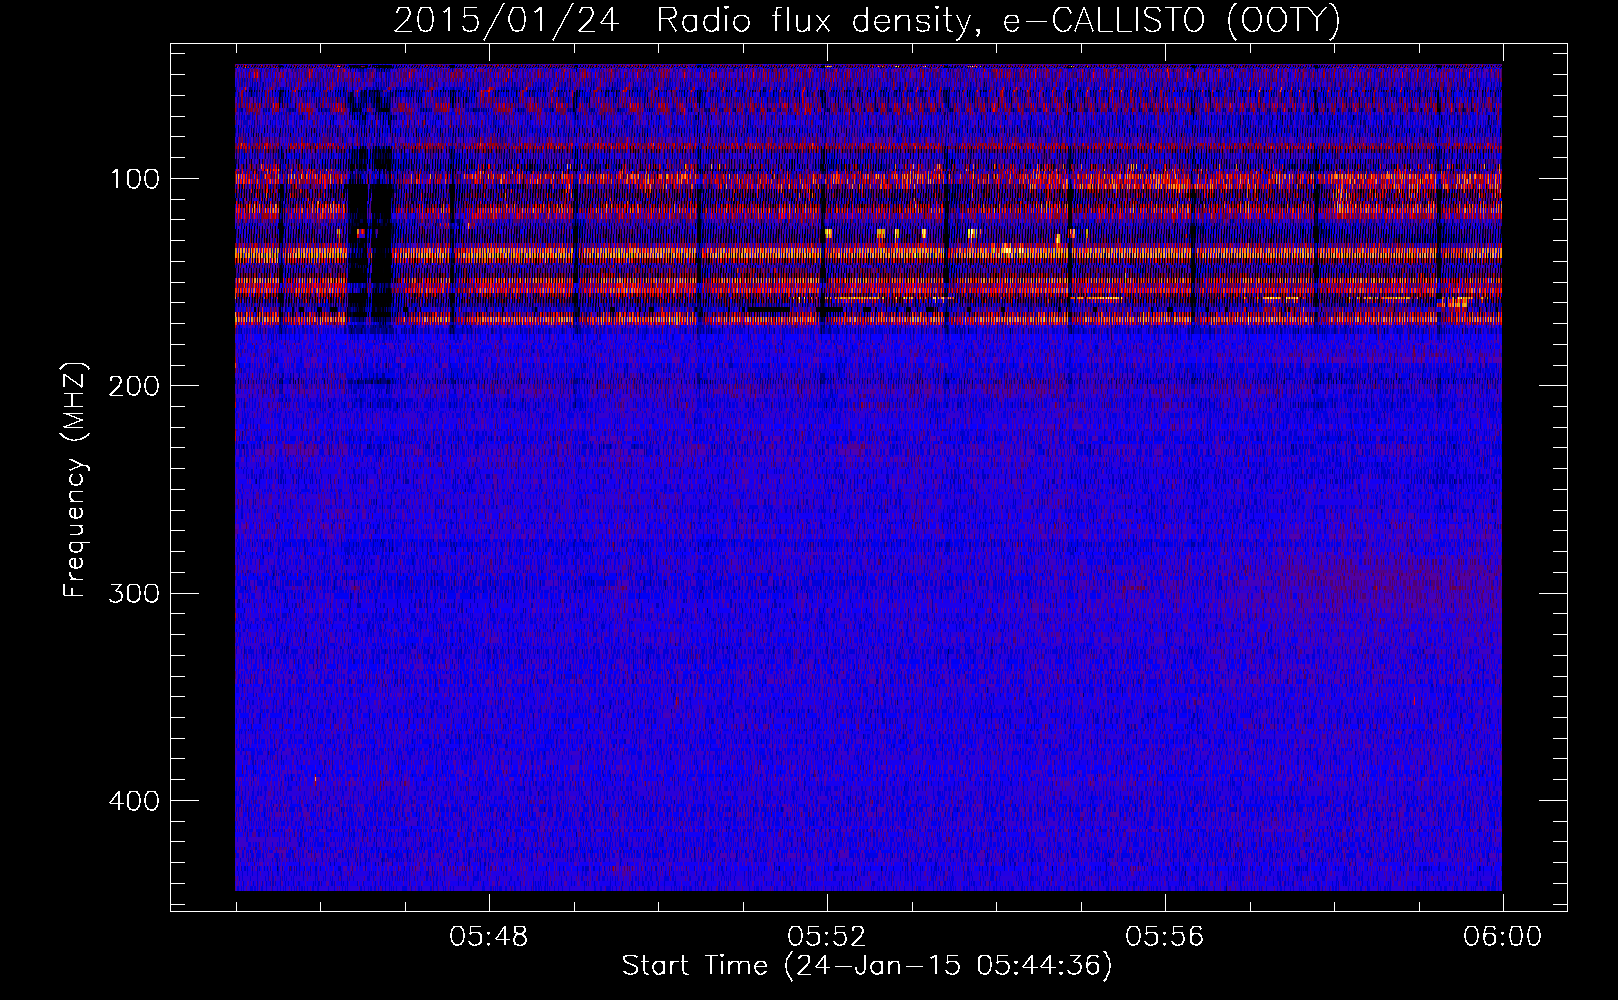Image resolution: width=1618 pixels, height=1000 pixels.
Task: Click the 'Start Time (24-Jan-15 05:44:36)' label
Action: point(867,966)
